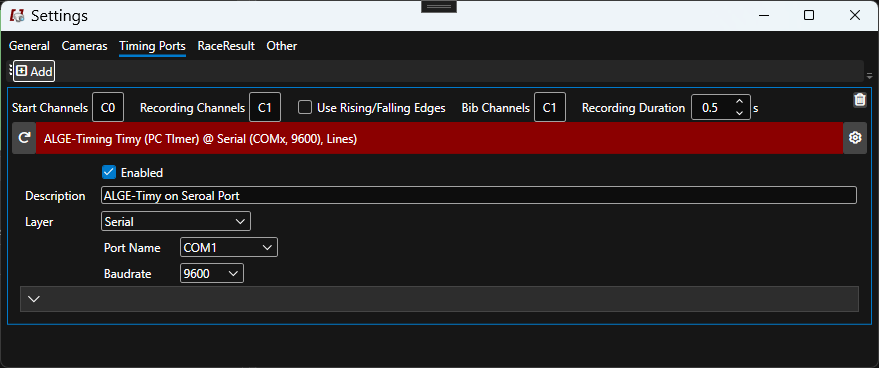Enable Use Rising/Falling Edges checkbox
The image size is (879, 368).
(304, 107)
